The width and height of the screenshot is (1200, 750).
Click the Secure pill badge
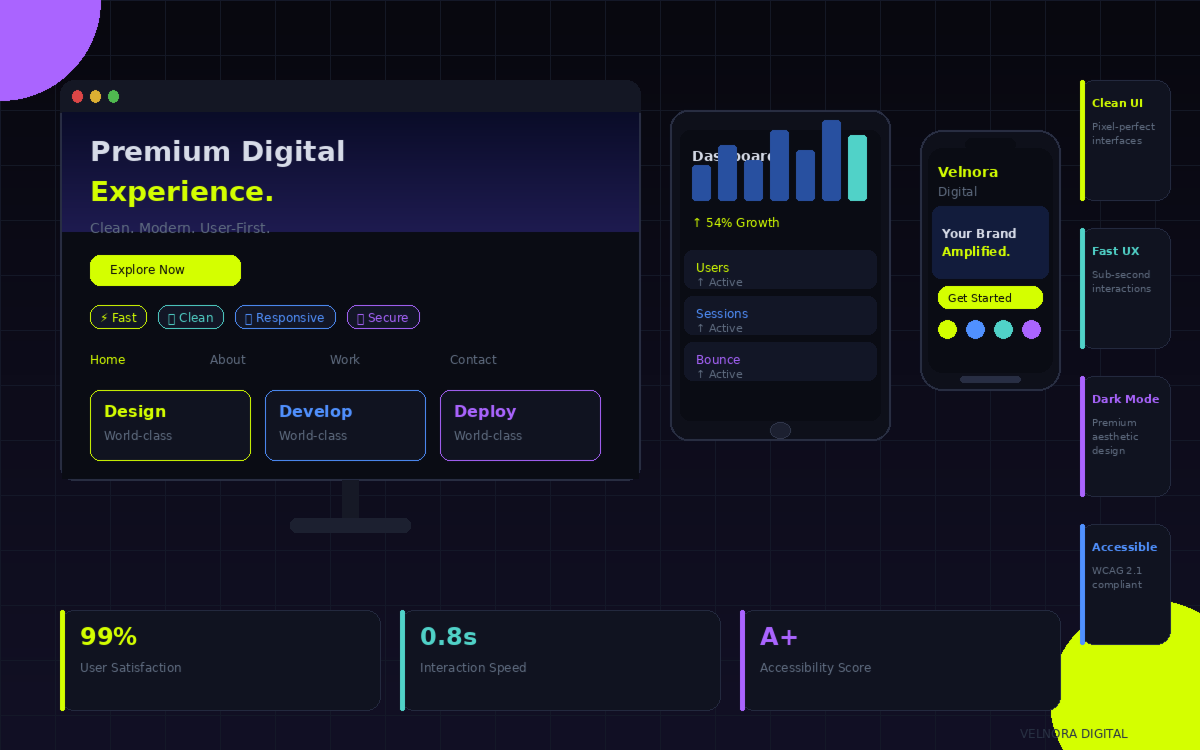click(383, 317)
